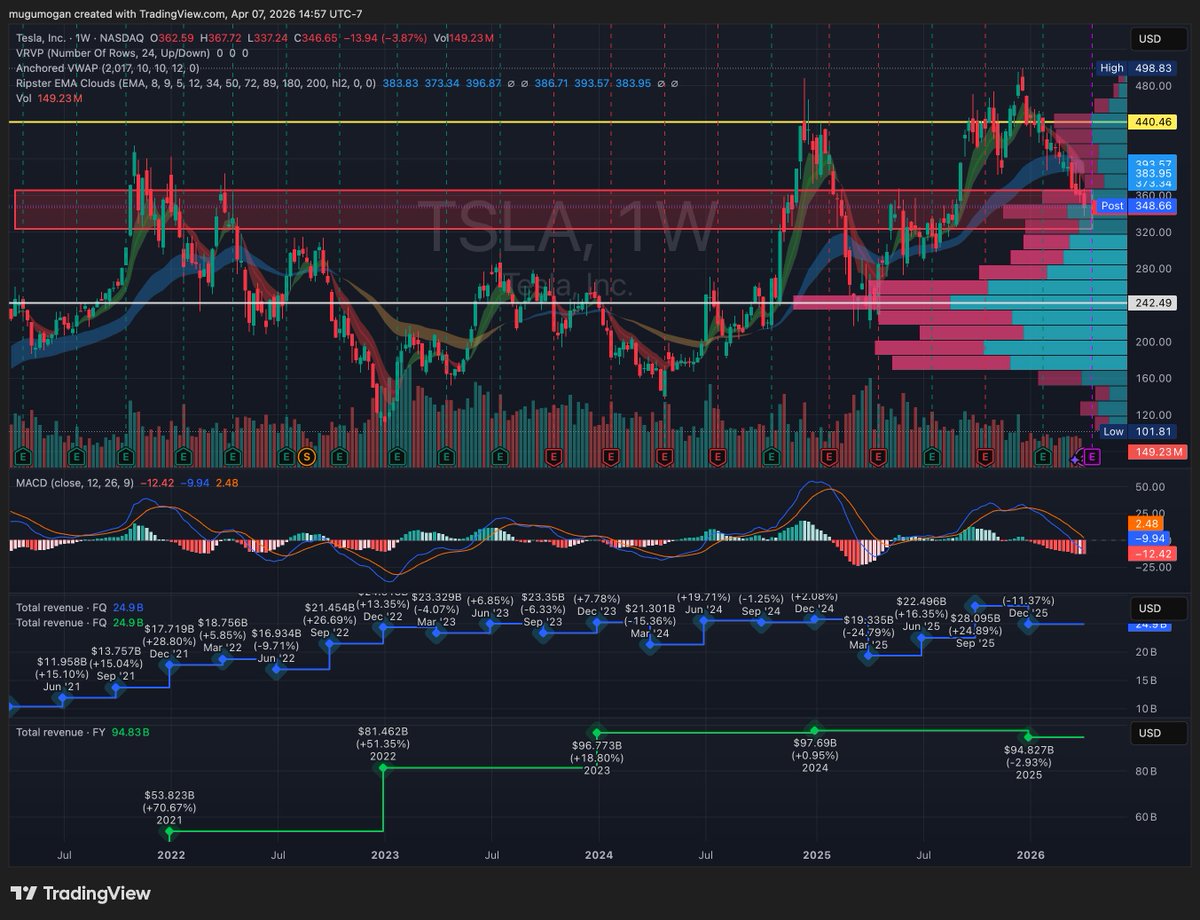The image size is (1200, 920).
Task: Click the sparkle icon beside purple E marker
Action: point(1077,458)
